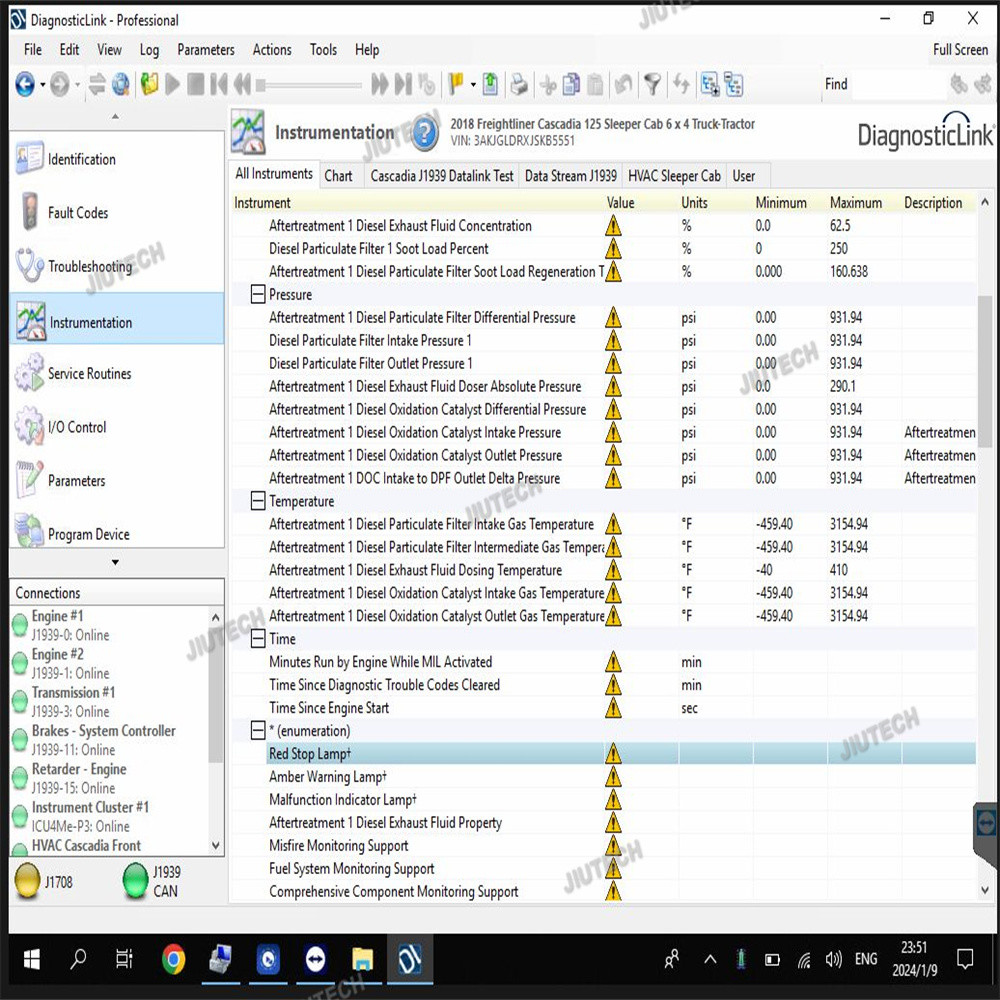The width and height of the screenshot is (1000, 1000).
Task: Switch to the HVAC Sleeper Cab tab
Action: point(674,176)
